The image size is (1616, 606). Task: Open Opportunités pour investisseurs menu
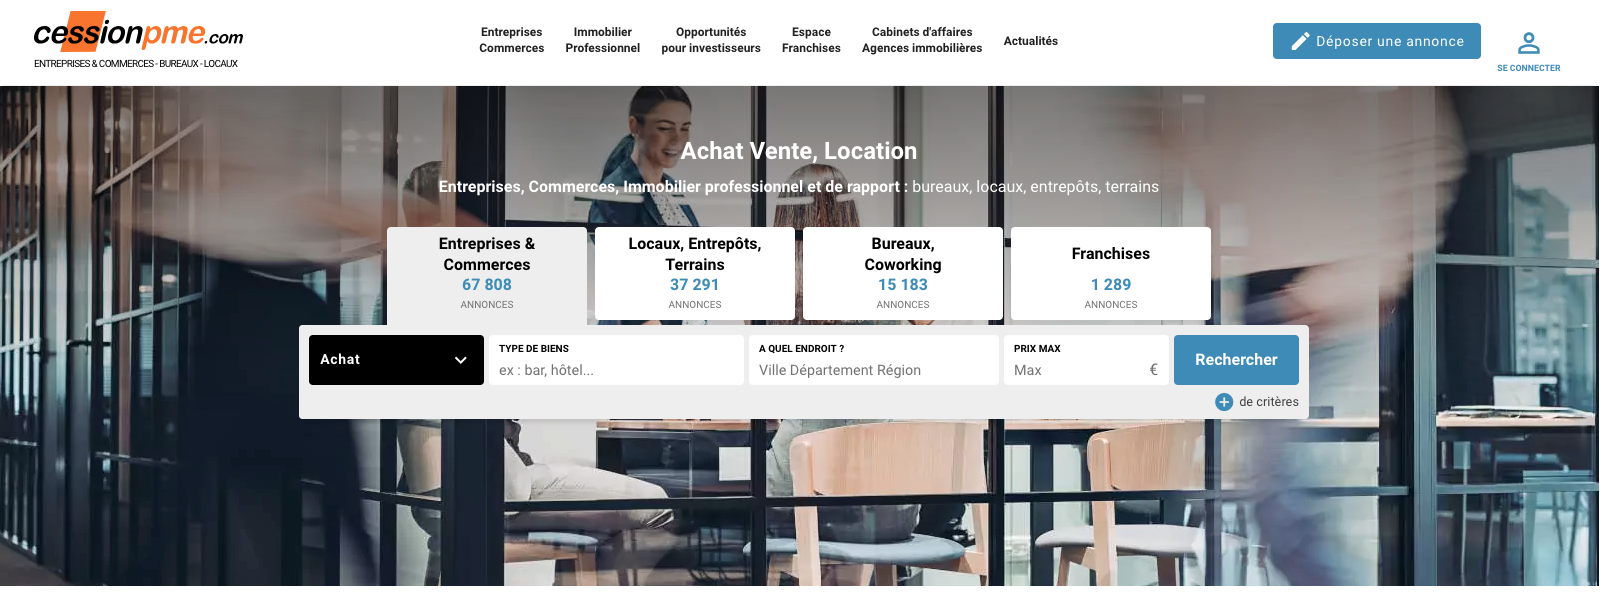pos(710,40)
